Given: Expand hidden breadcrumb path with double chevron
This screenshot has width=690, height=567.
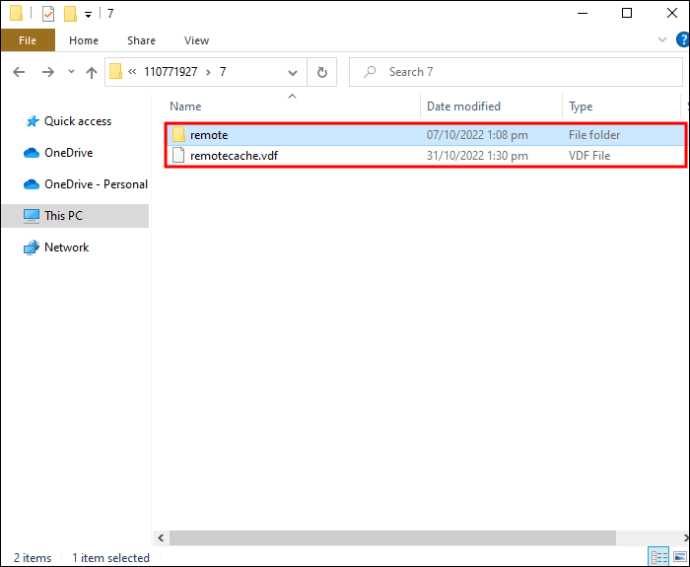Looking at the screenshot, I should (x=132, y=71).
